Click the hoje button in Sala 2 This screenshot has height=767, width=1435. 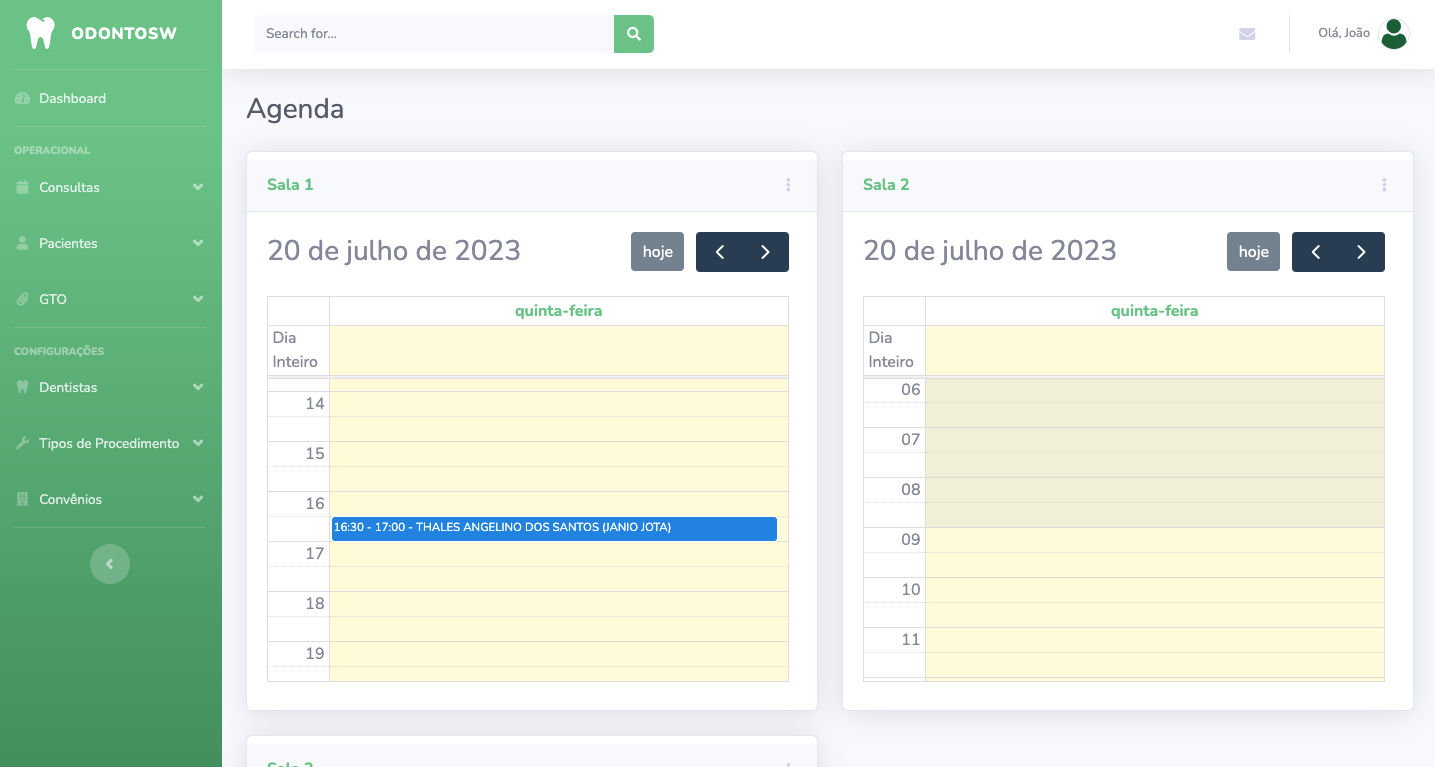click(1253, 252)
